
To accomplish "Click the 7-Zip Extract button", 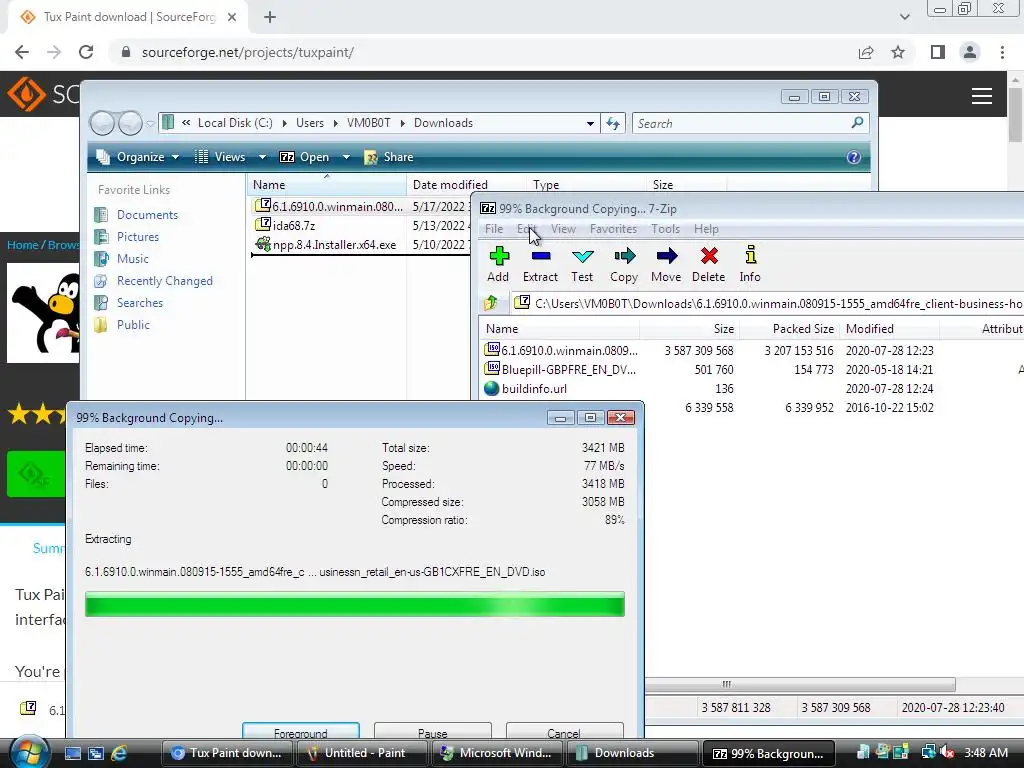I will point(540,264).
